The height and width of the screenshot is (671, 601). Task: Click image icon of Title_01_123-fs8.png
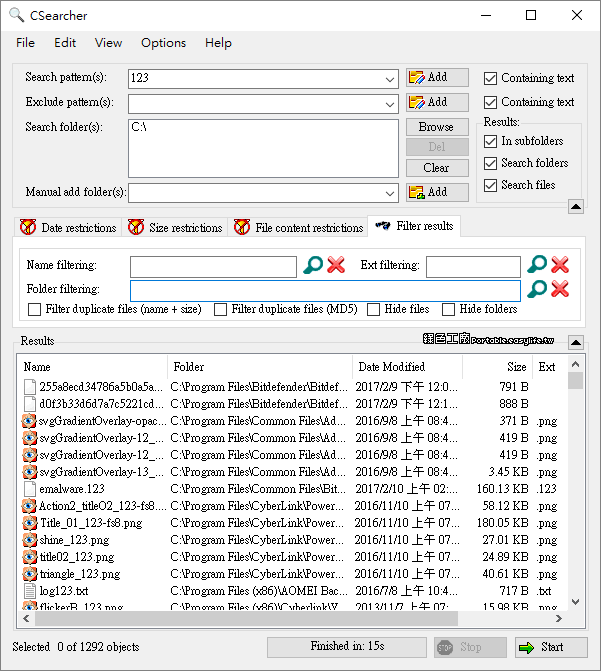coord(29,523)
